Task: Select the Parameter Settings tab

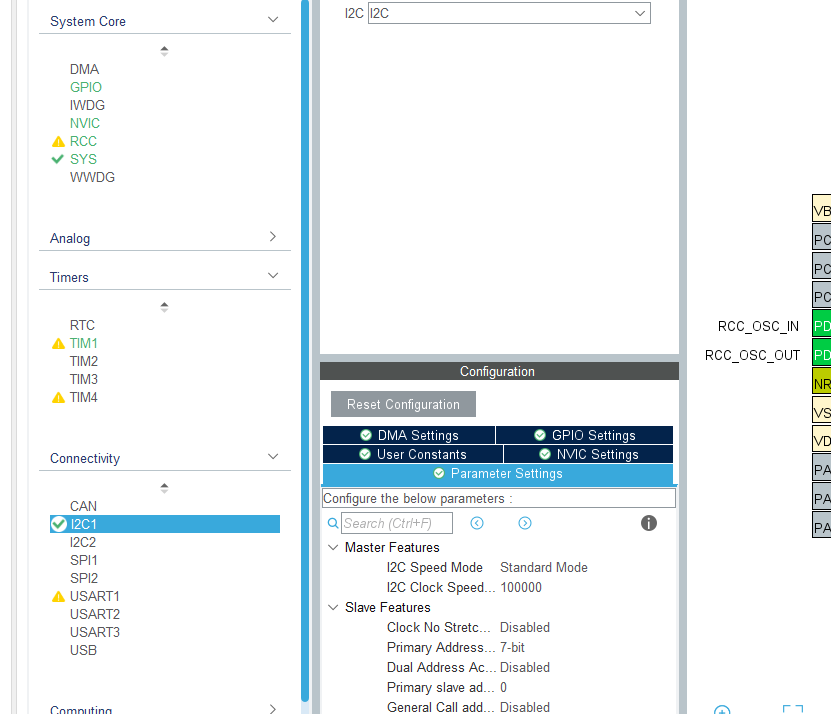Action: [x=498, y=474]
